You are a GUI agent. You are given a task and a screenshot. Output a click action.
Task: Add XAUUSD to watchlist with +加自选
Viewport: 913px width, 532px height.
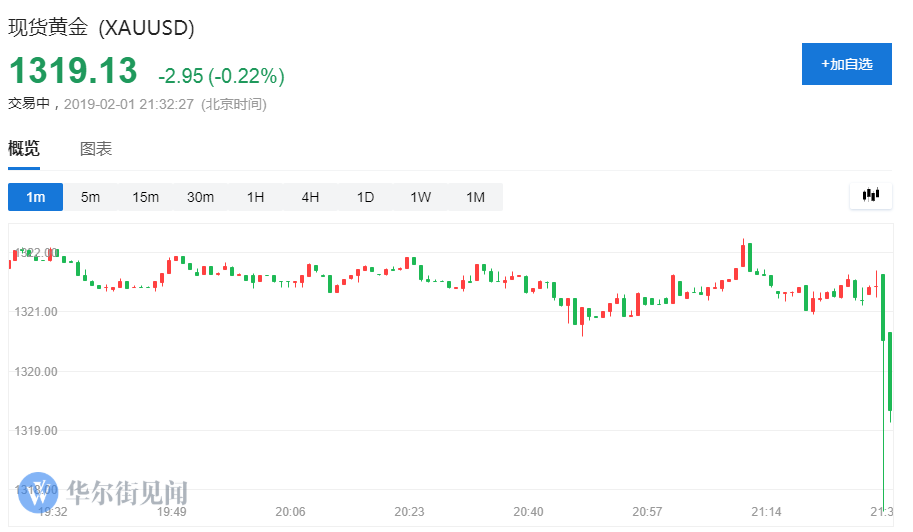coord(847,64)
